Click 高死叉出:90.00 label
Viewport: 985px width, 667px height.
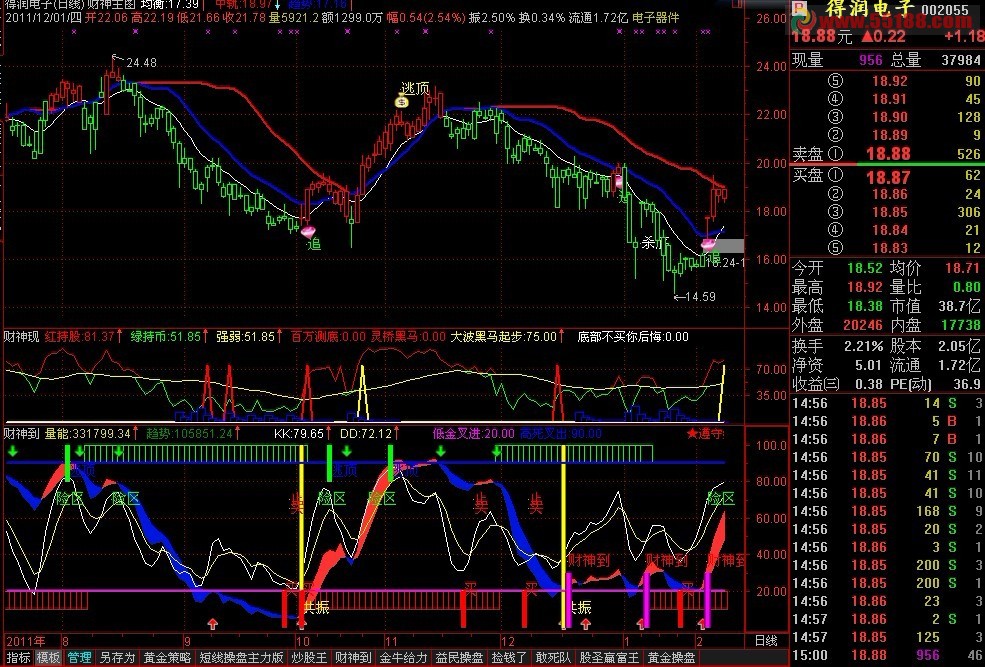pyautogui.click(x=560, y=433)
